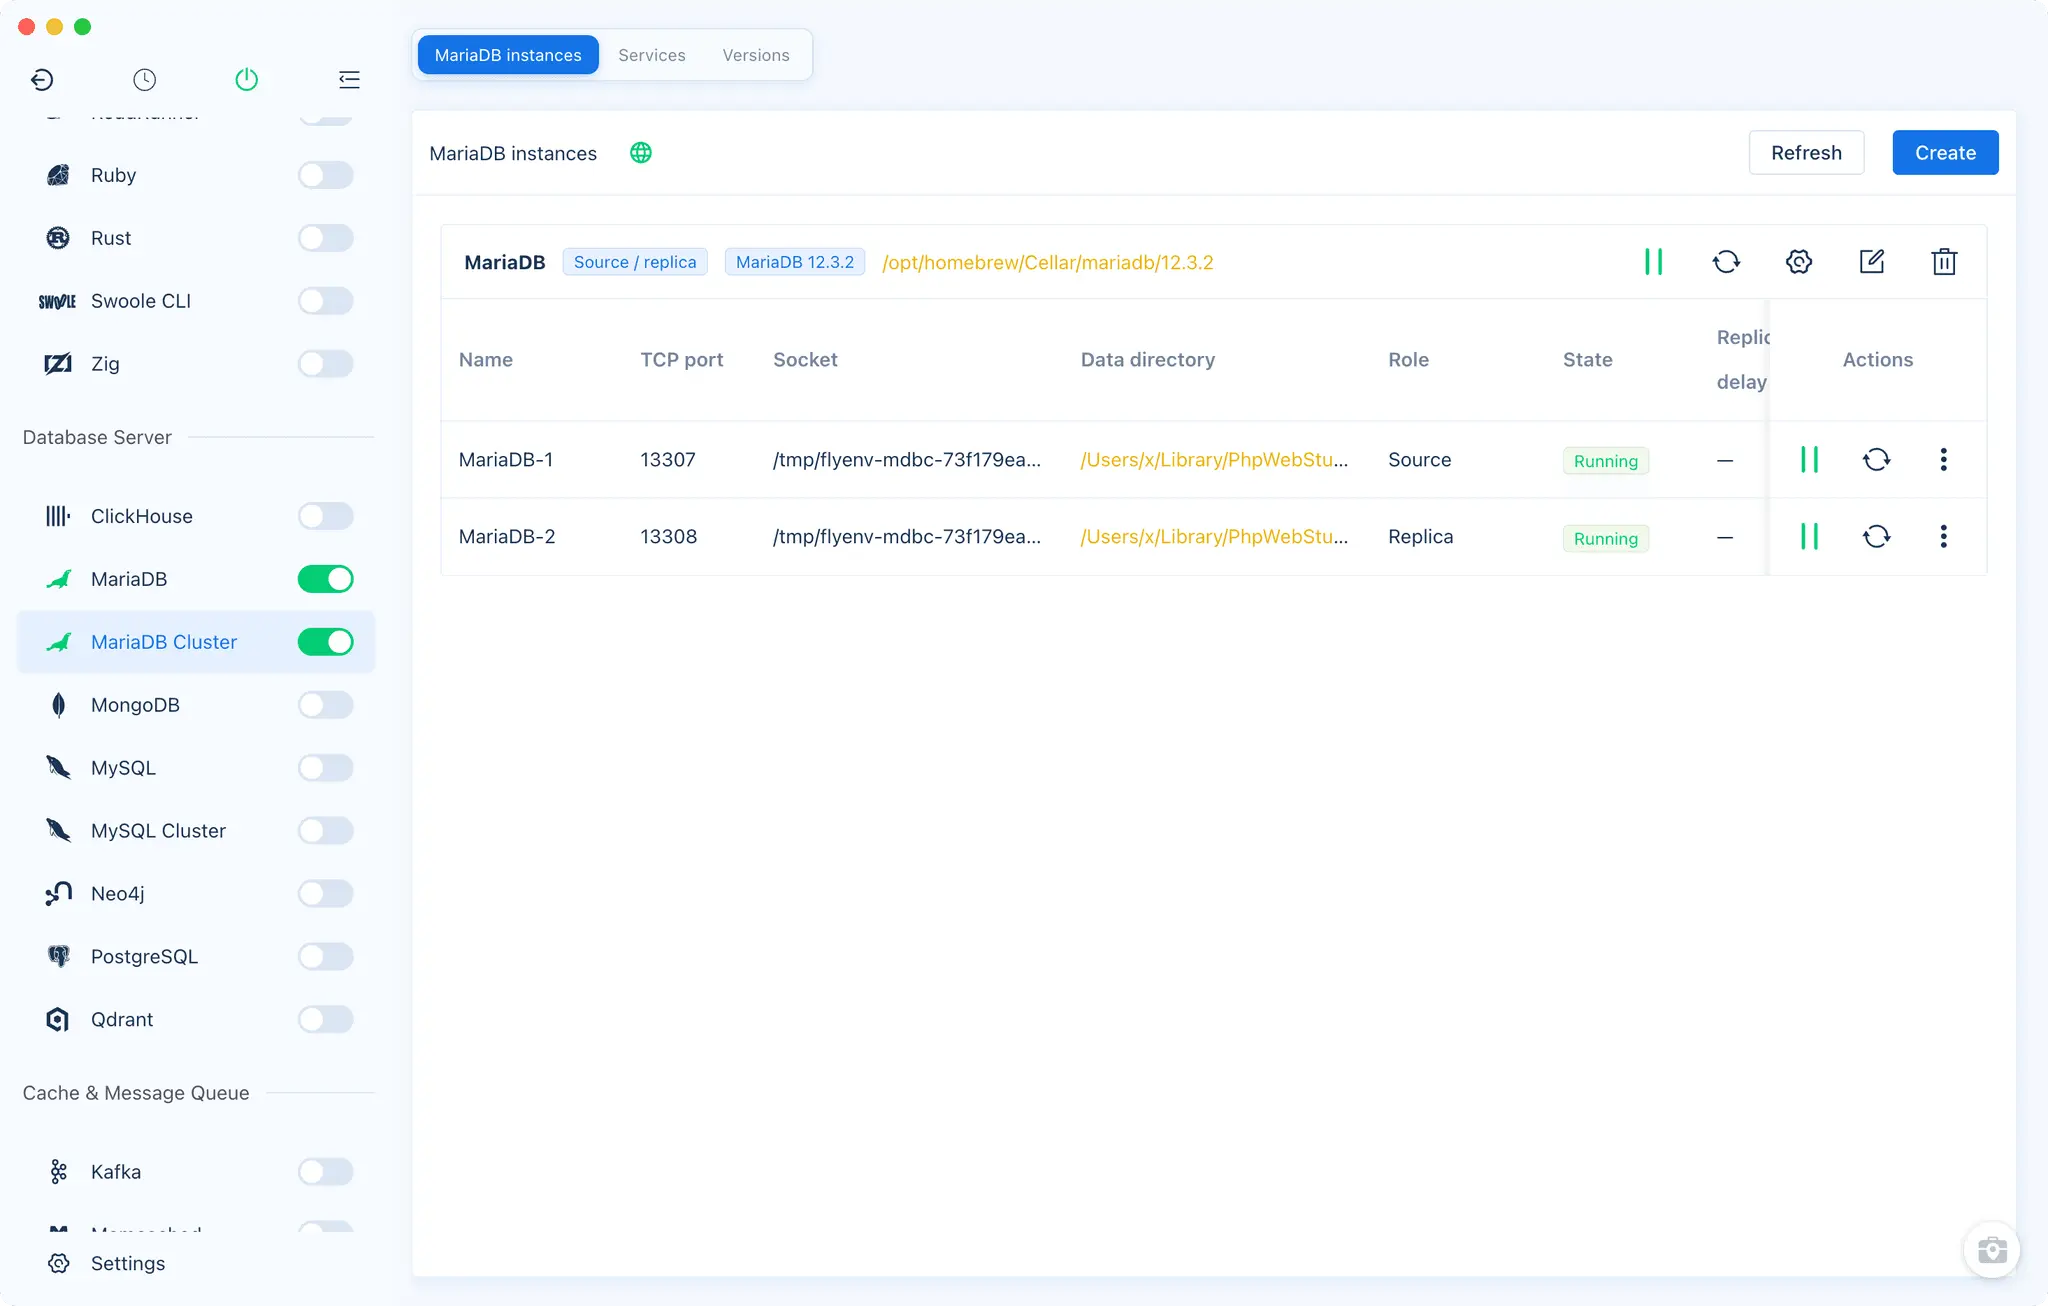Turn on the Swoole CLI switch
The image size is (2048, 1306).
(x=325, y=301)
